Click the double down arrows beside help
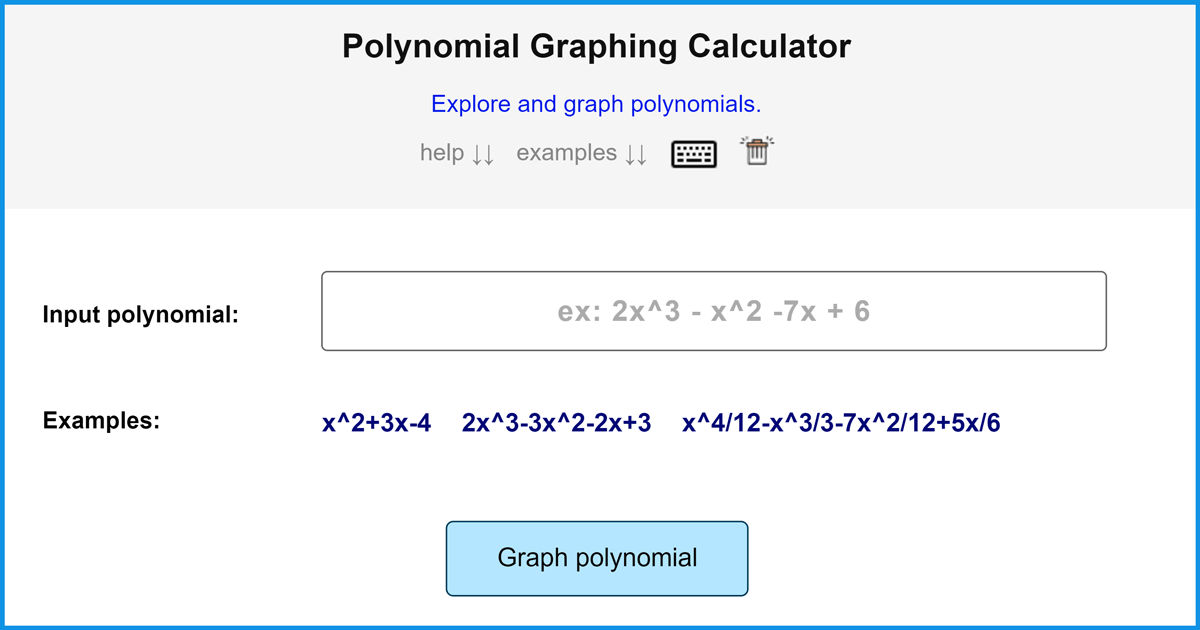The image size is (1200, 630). [483, 154]
